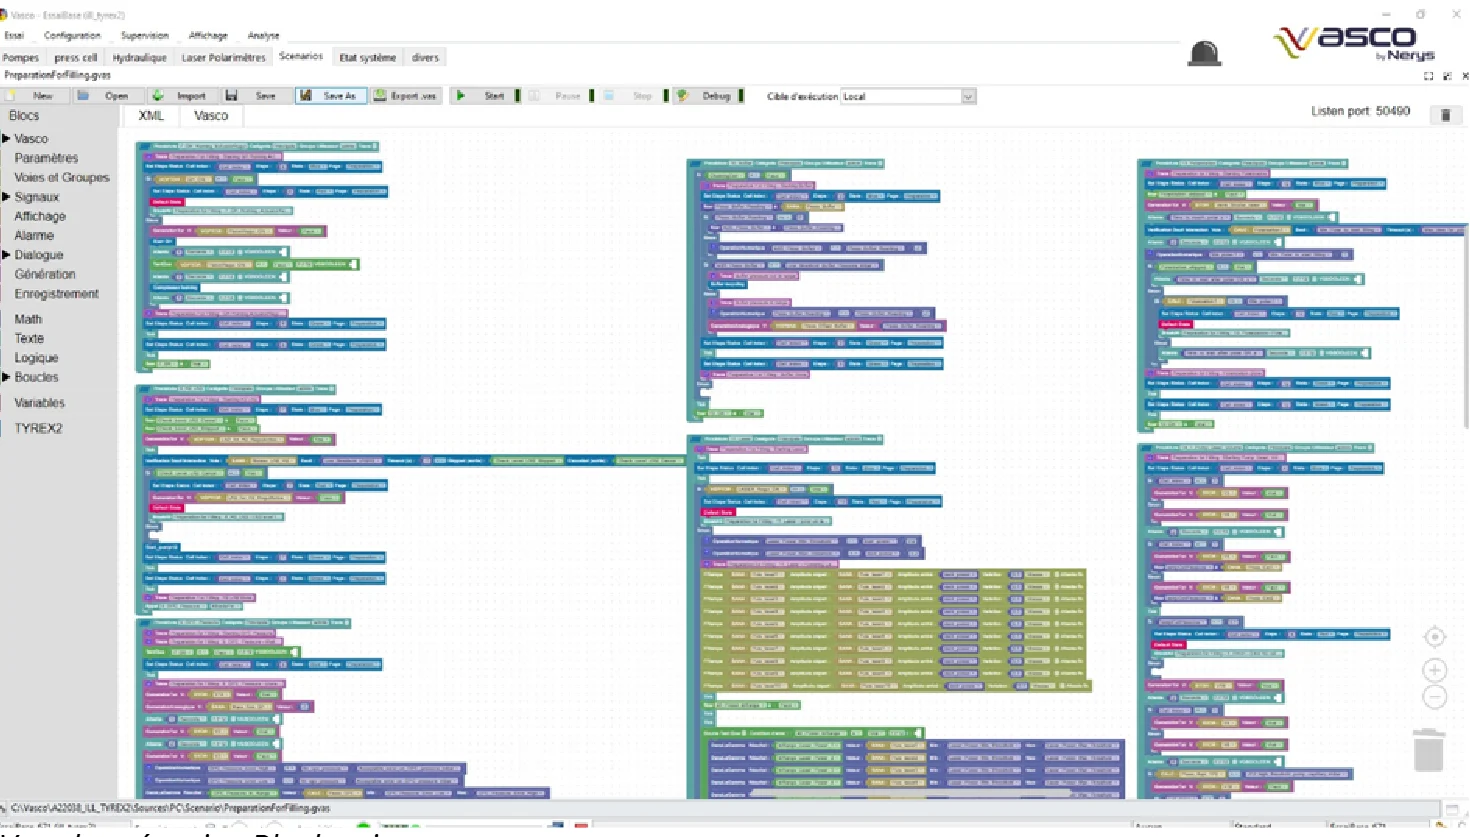The height and width of the screenshot is (837, 1470).
Task: Click the Stop scenario button
Action: pos(633,96)
